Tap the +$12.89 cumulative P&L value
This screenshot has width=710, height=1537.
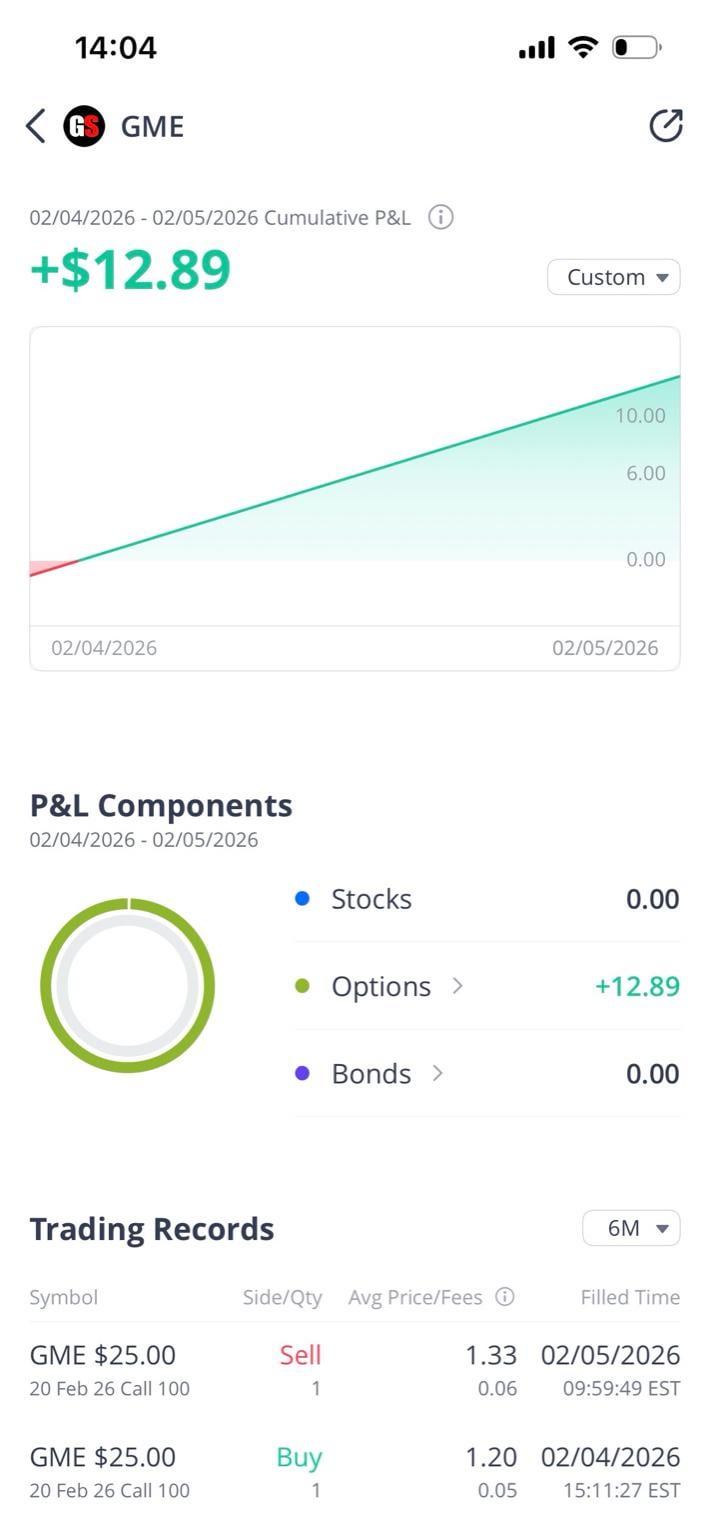131,270
